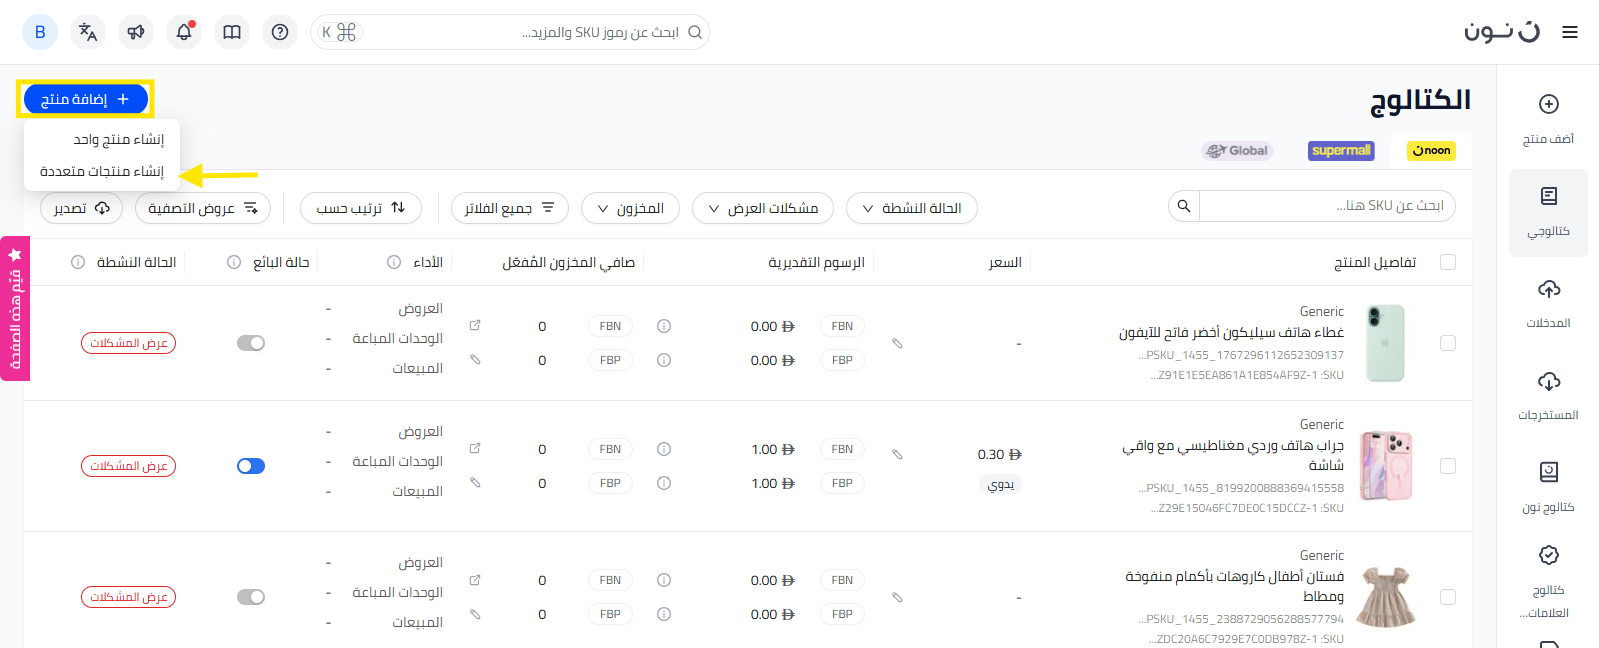This screenshot has height=648, width=1599.
Task: Expand المخزون filter dropdown
Action: (x=631, y=208)
